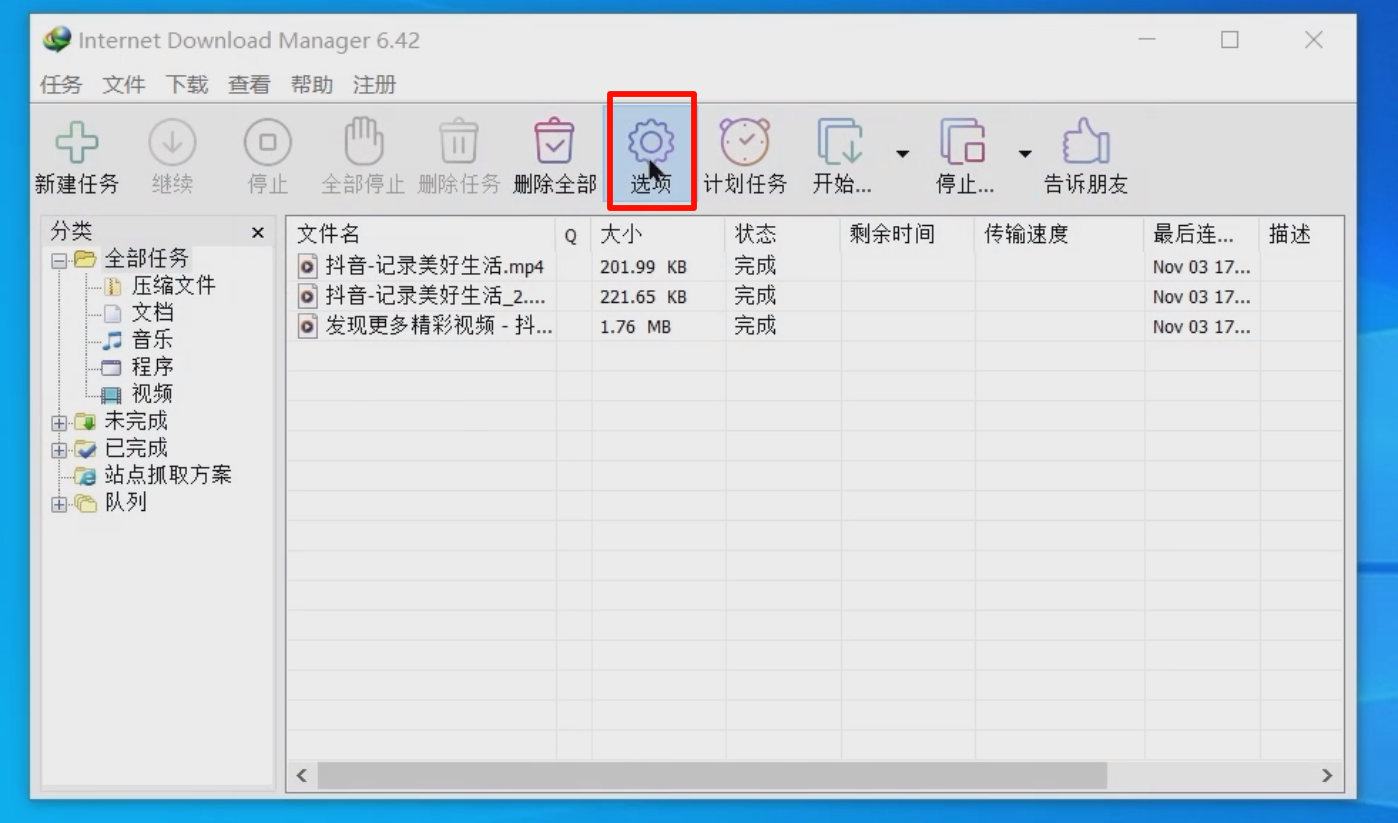This screenshot has height=823, width=1398.
Task: Select the 压缩文件 category
Action: [x=173, y=285]
